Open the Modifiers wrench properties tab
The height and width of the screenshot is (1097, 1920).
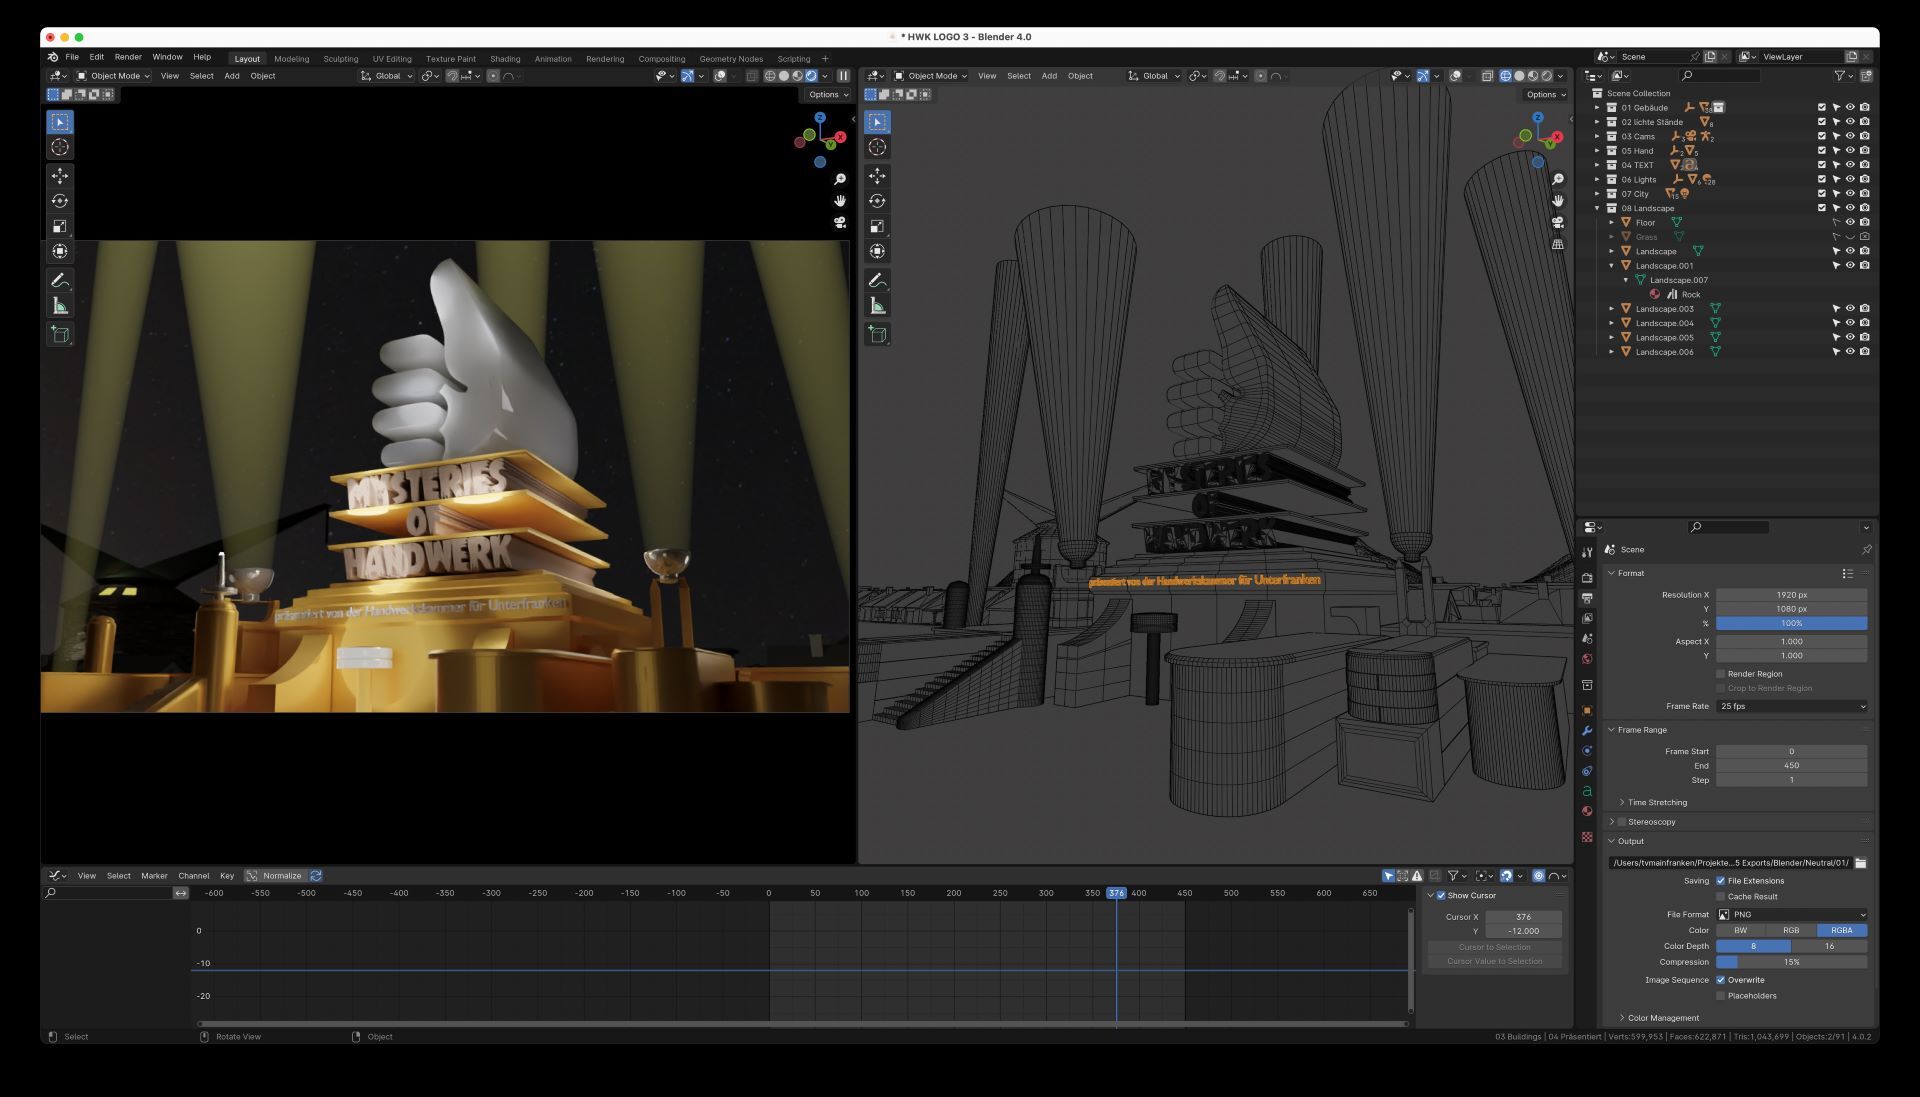pyautogui.click(x=1587, y=731)
